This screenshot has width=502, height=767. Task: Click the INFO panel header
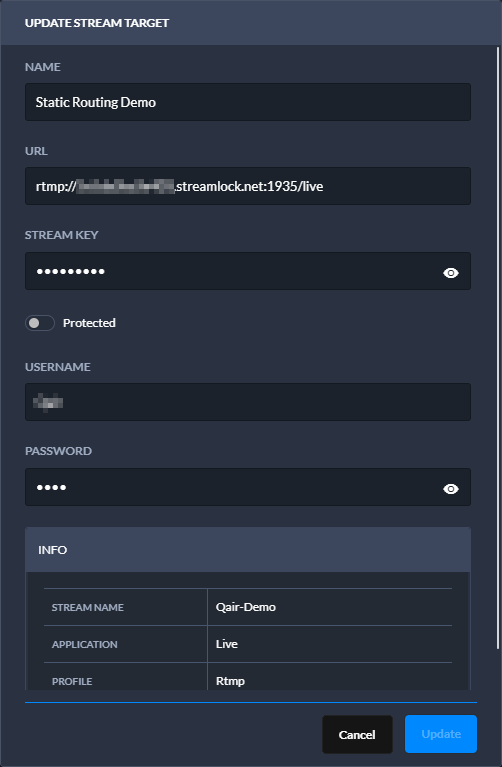(x=248, y=550)
